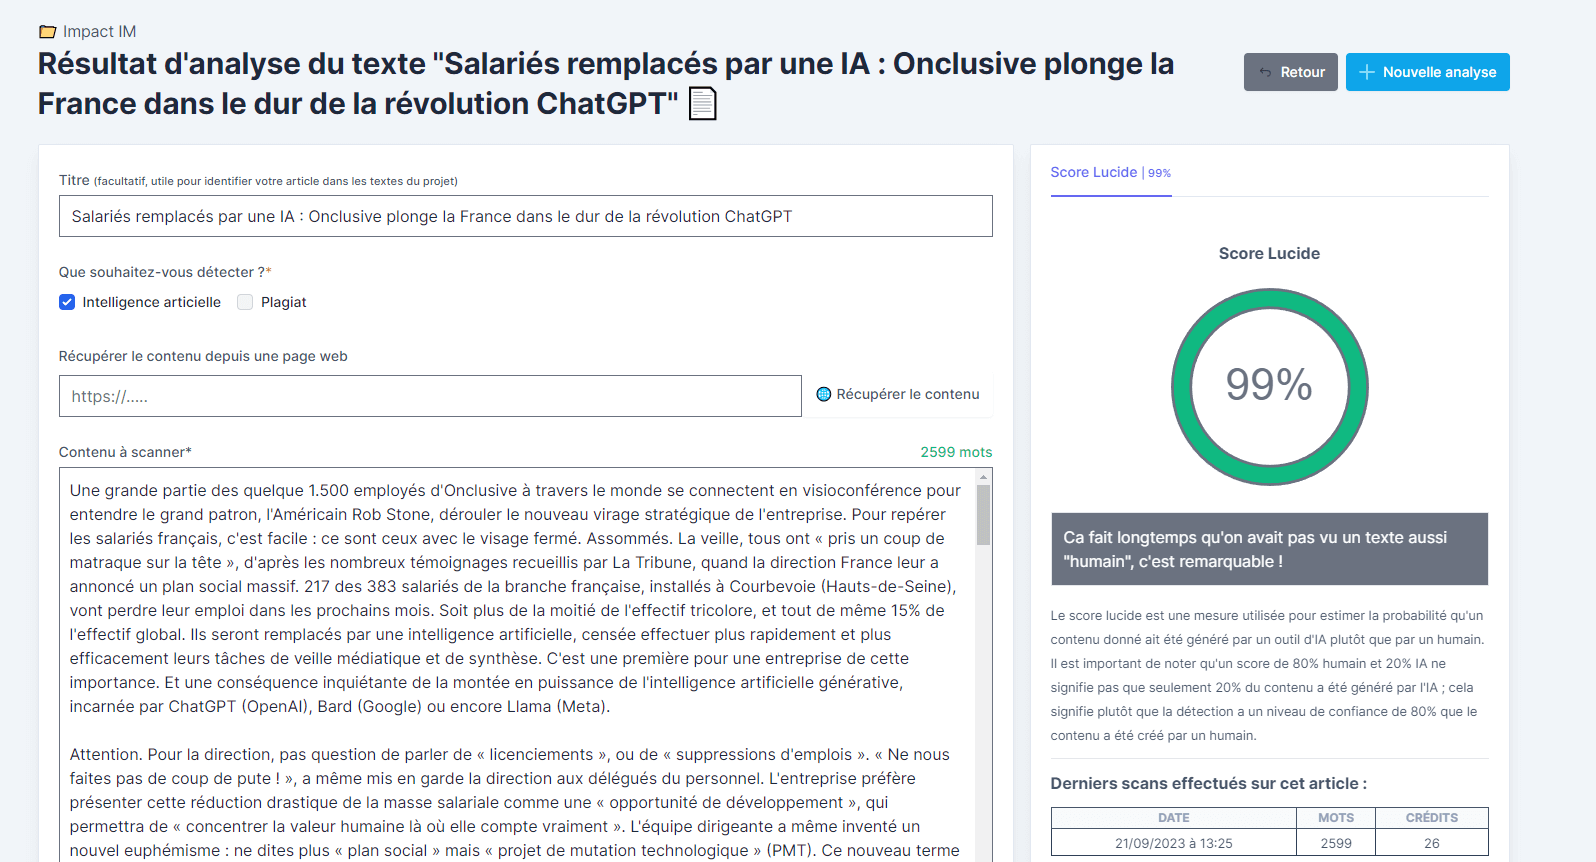The height and width of the screenshot is (862, 1596).
Task: Click the CRÉDITS column header
Action: coord(1432,818)
